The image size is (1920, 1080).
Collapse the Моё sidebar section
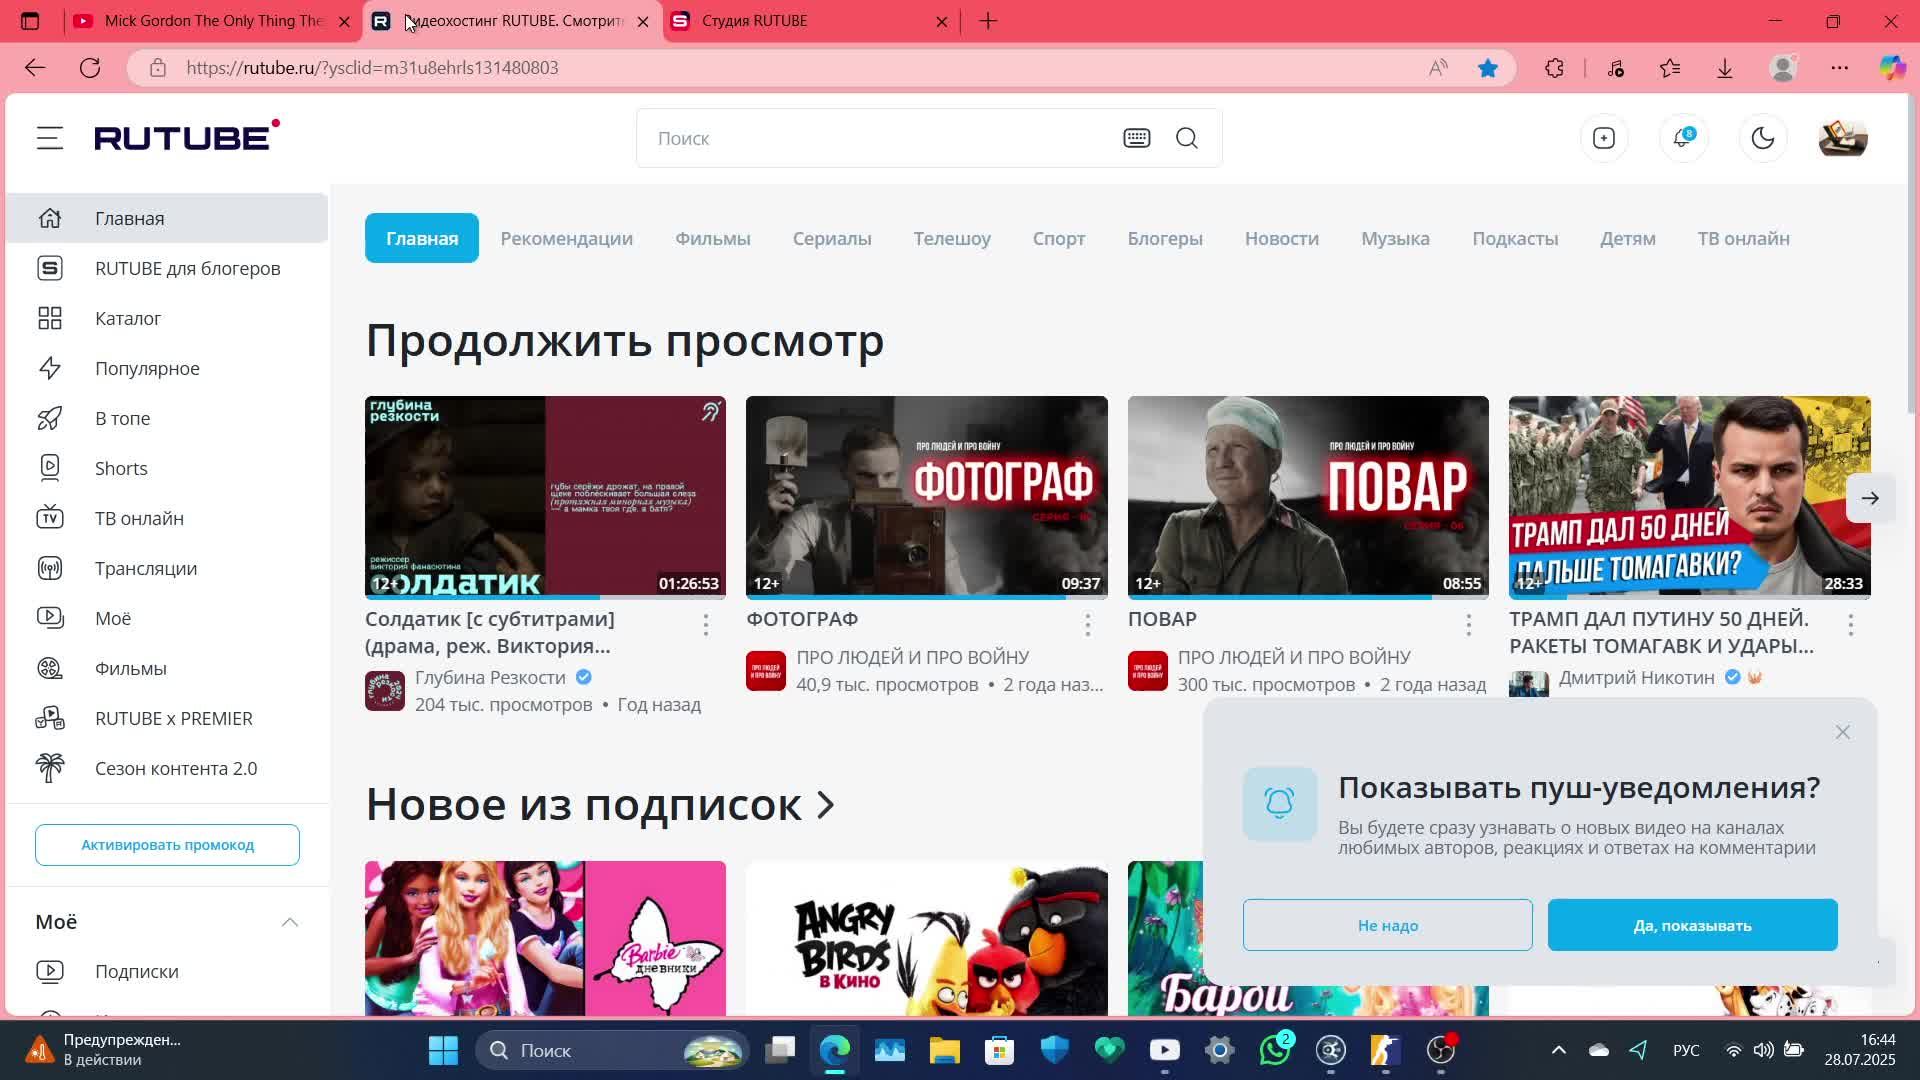(x=289, y=922)
